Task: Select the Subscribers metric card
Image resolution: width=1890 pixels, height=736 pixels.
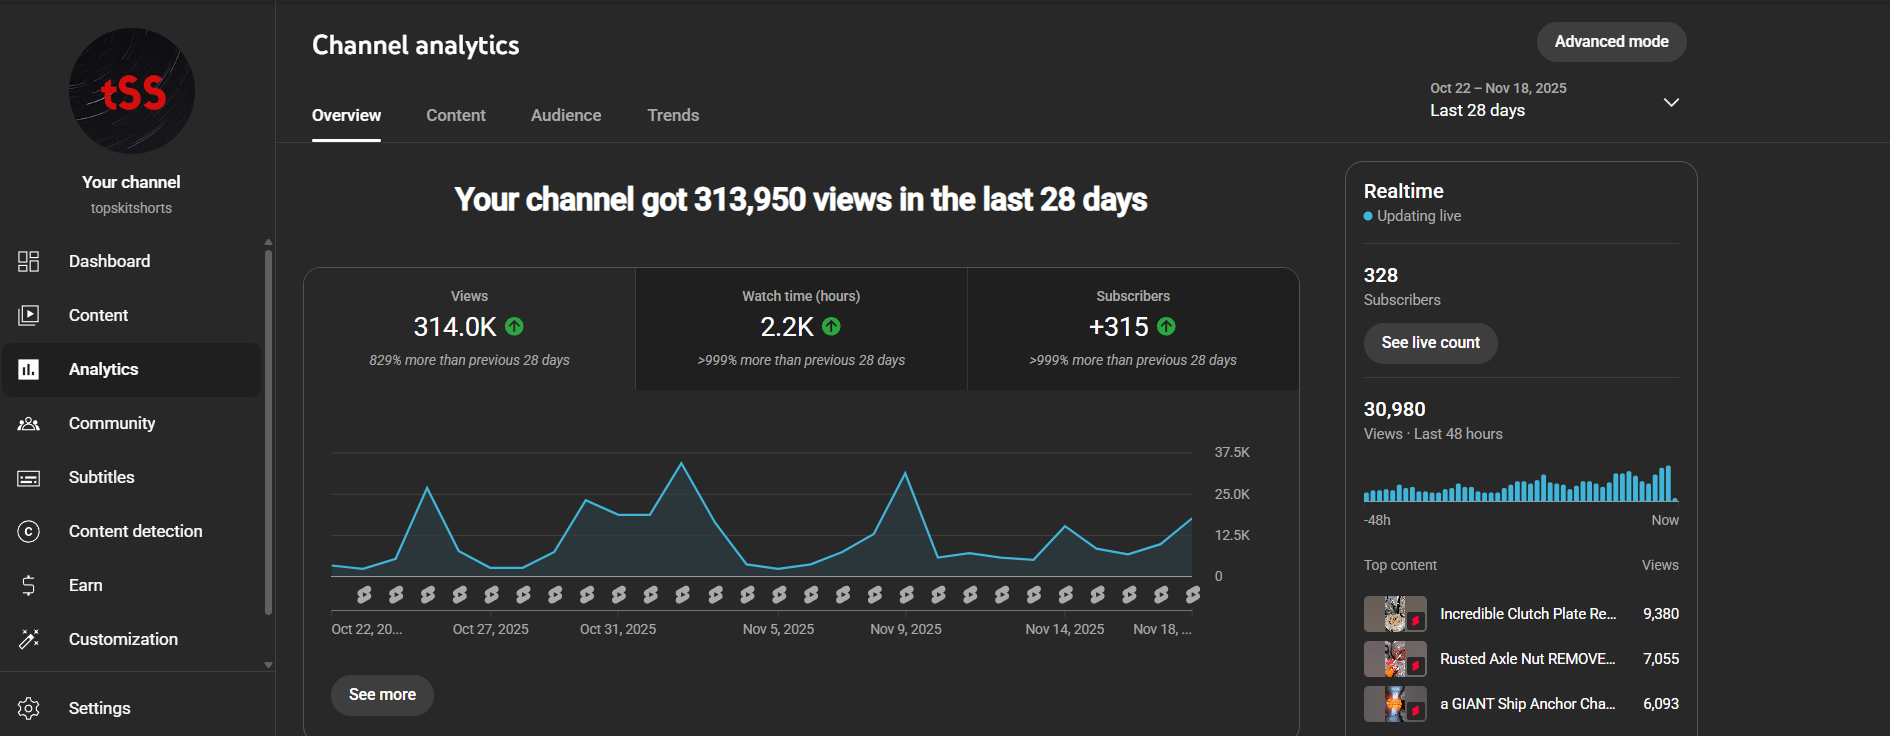Action: (x=1133, y=328)
